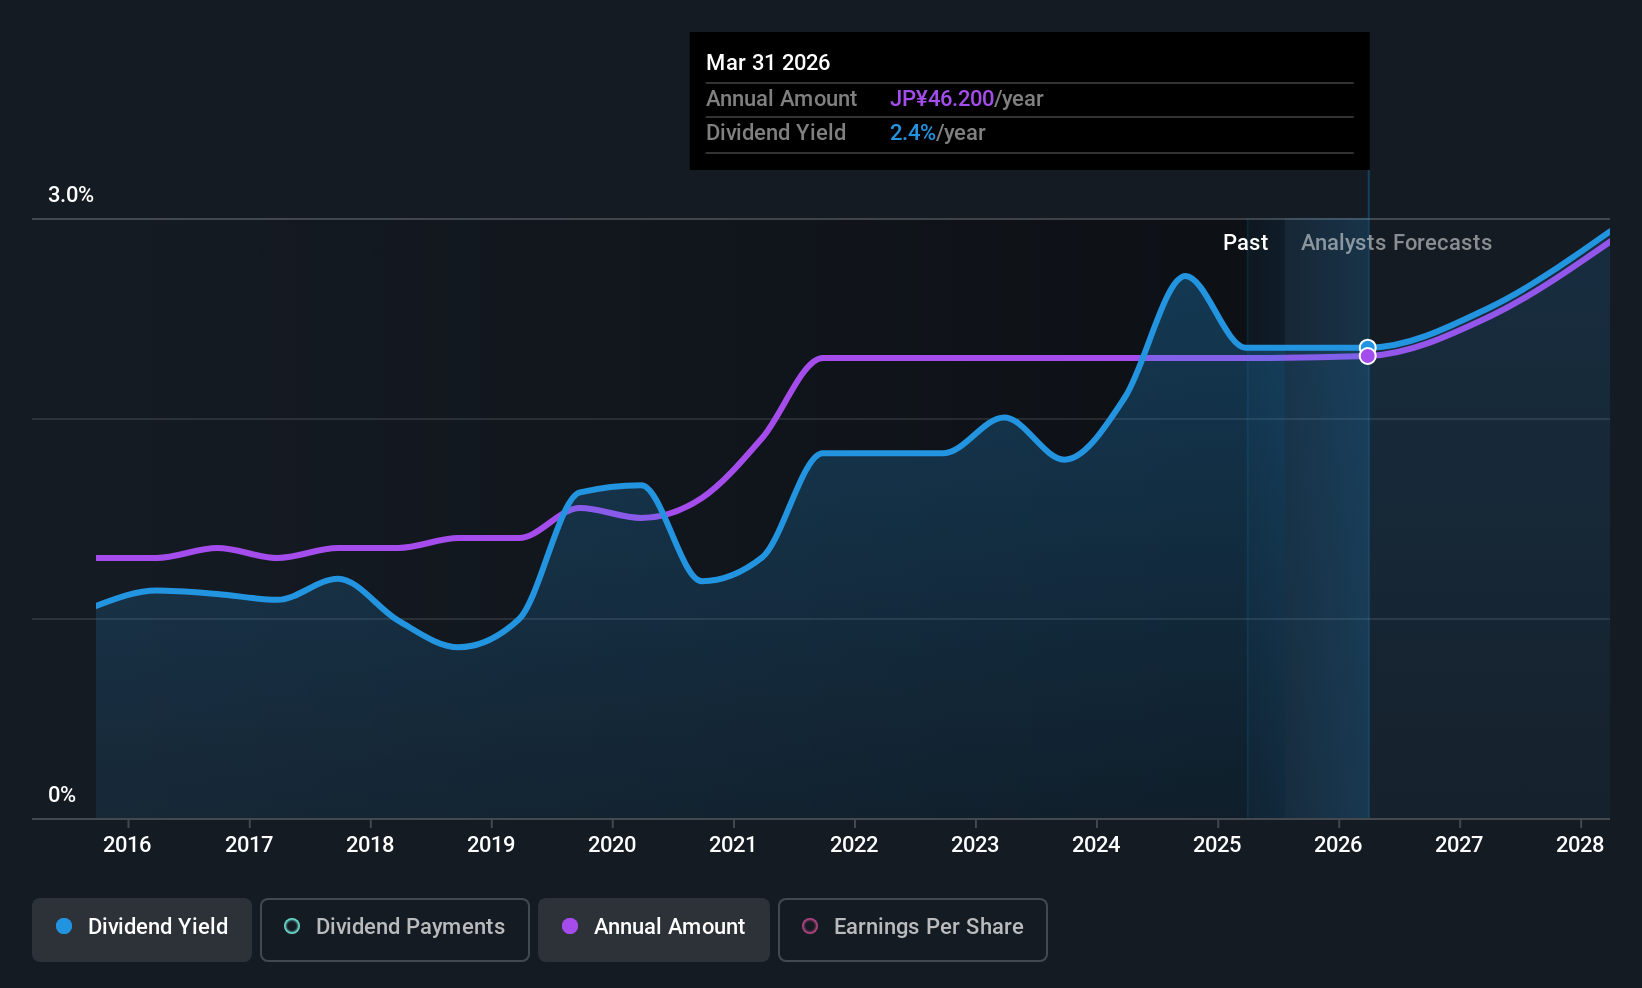Click the Analysts Forecasts region label
The width and height of the screenshot is (1642, 988).
click(x=1396, y=243)
